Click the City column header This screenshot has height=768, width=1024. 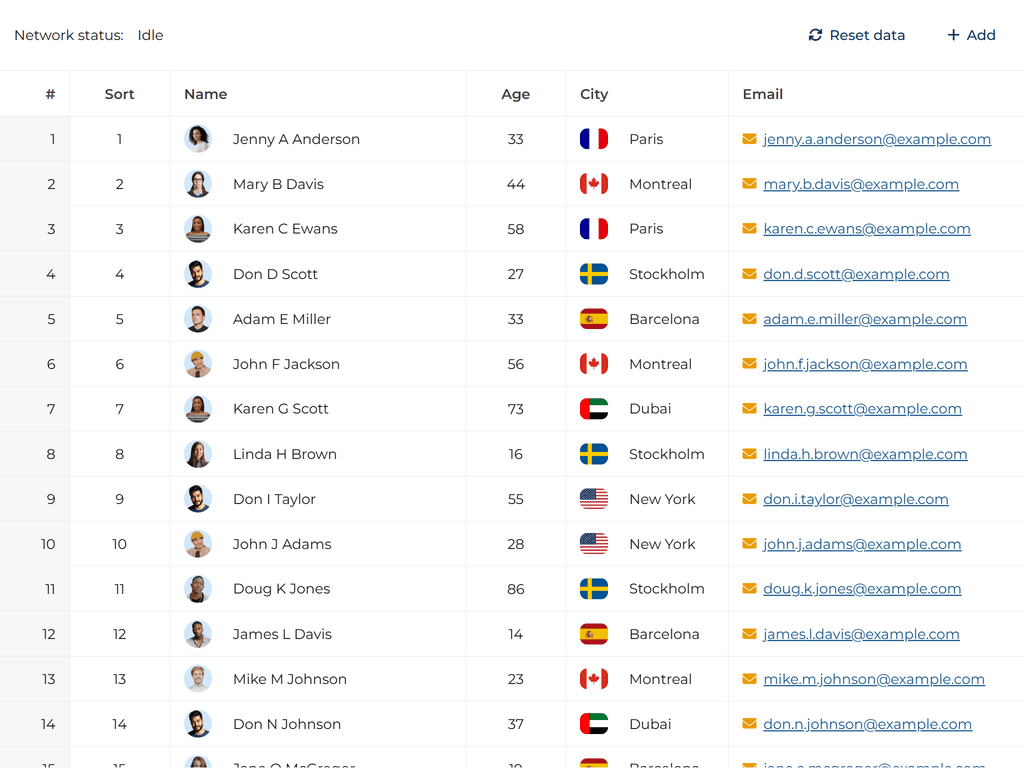point(594,94)
